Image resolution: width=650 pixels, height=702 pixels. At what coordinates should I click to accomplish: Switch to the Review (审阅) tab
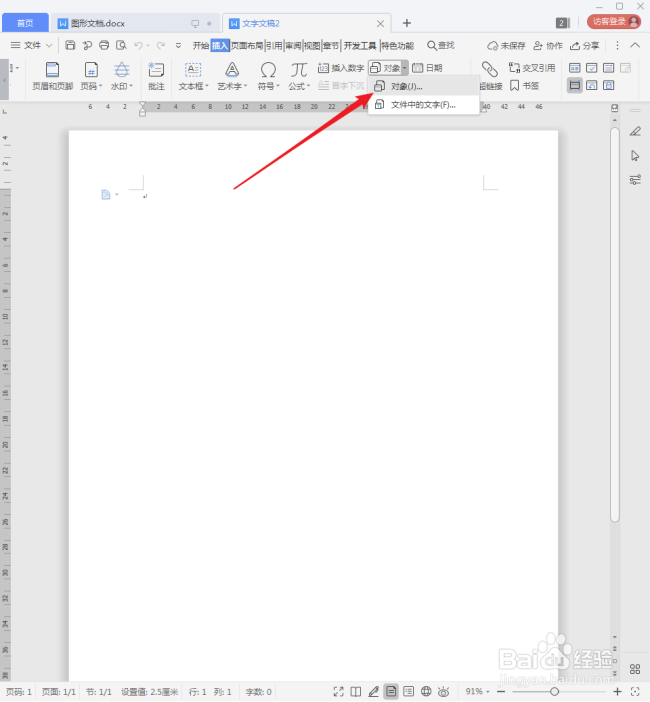tap(293, 45)
